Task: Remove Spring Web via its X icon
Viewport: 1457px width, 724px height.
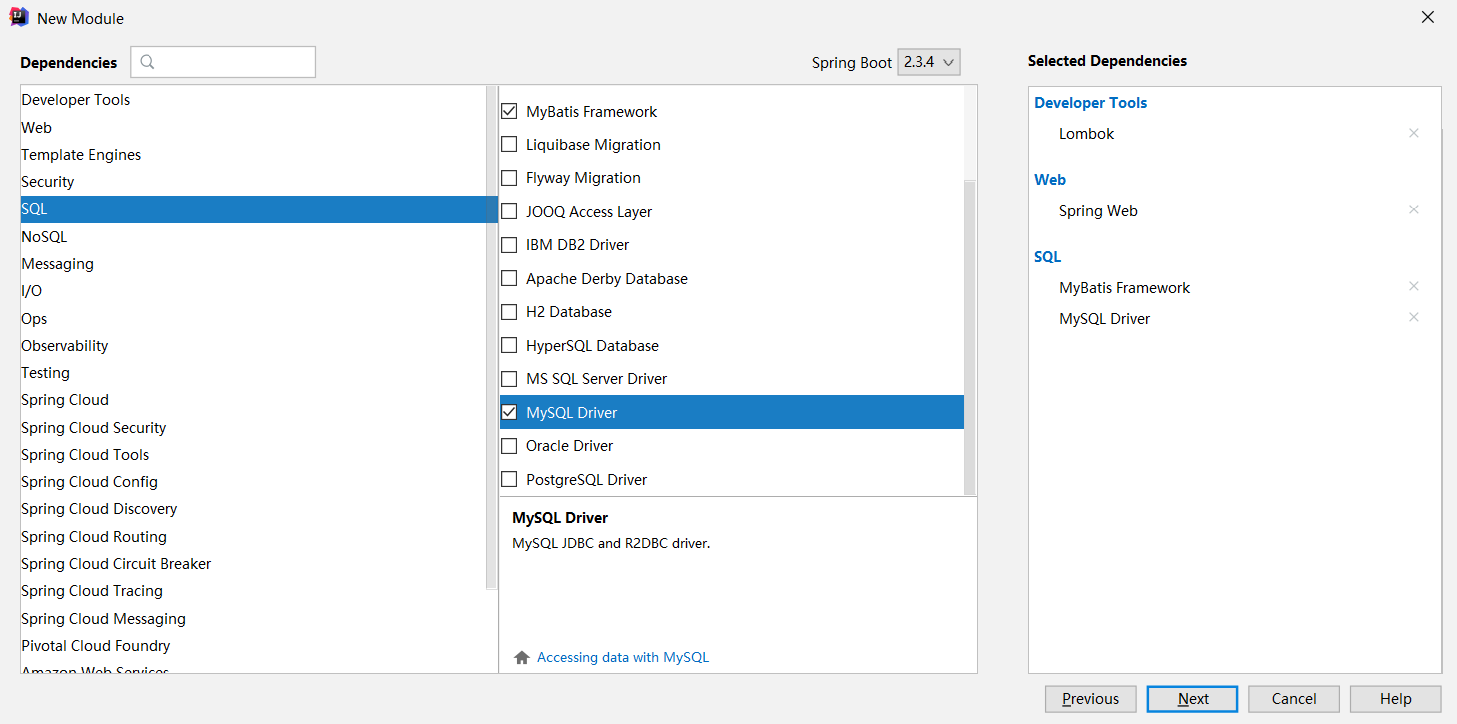Action: [1413, 210]
